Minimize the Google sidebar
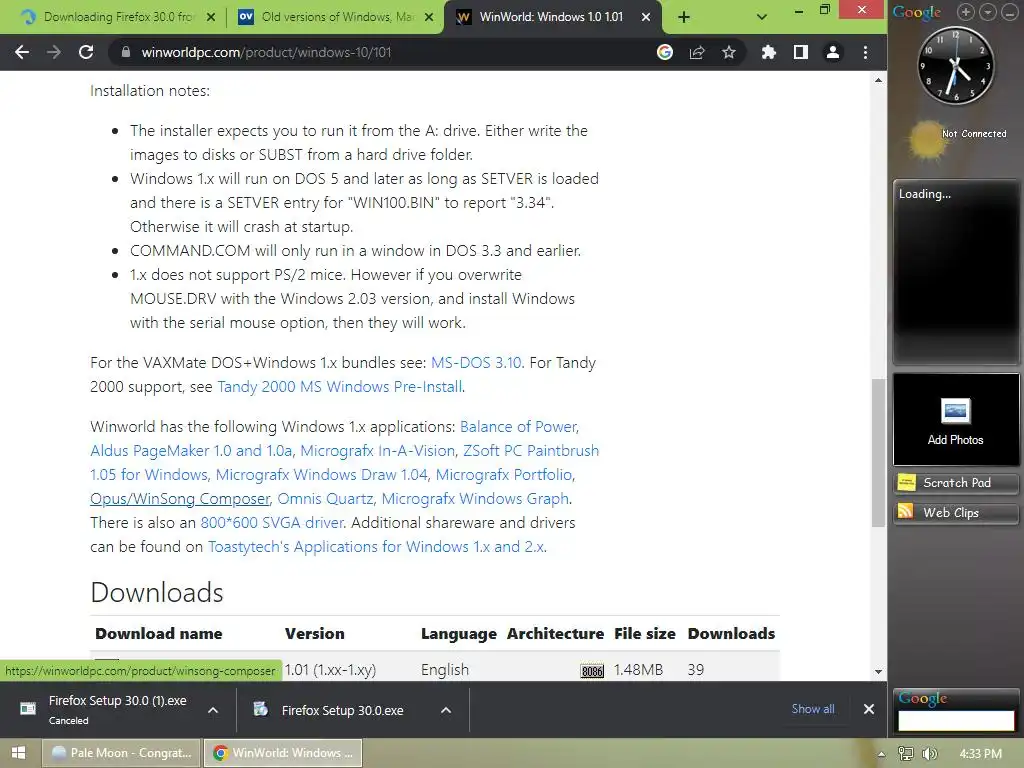The image size is (1024, 768). click(1009, 11)
